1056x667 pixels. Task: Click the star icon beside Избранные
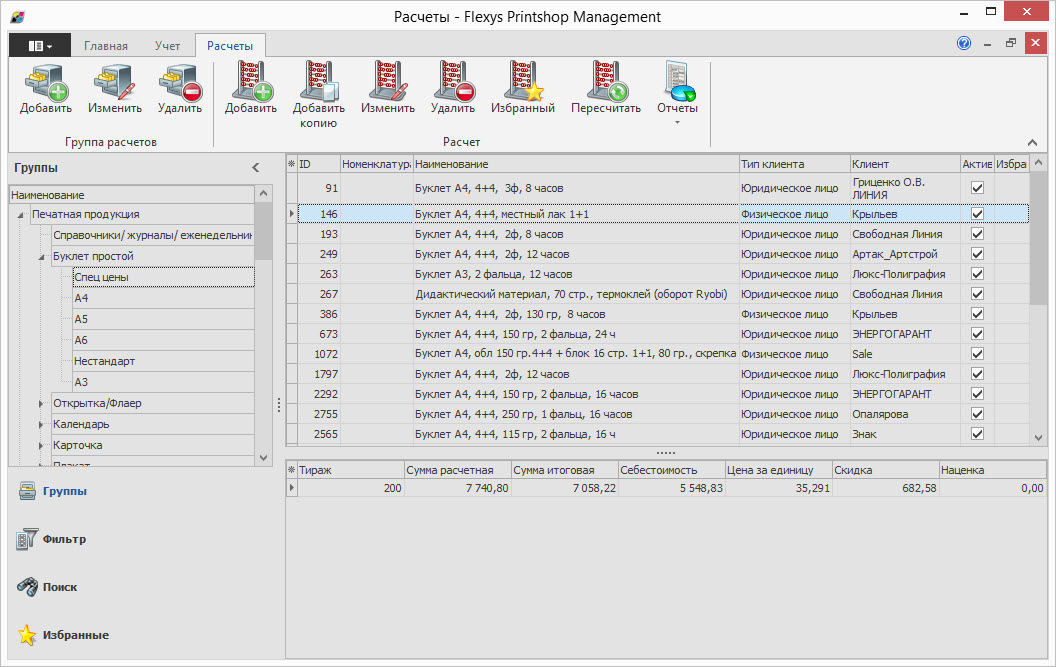click(x=27, y=635)
